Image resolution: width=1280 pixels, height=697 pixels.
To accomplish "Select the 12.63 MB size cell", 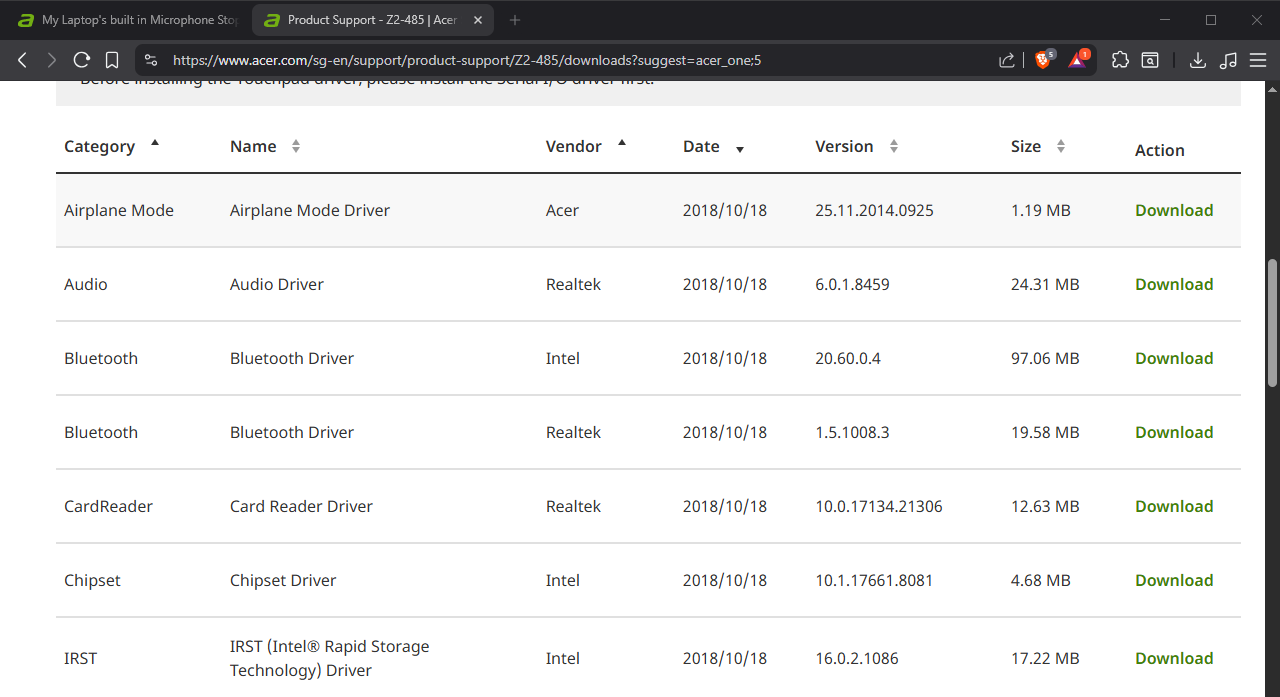I will [x=1045, y=506].
